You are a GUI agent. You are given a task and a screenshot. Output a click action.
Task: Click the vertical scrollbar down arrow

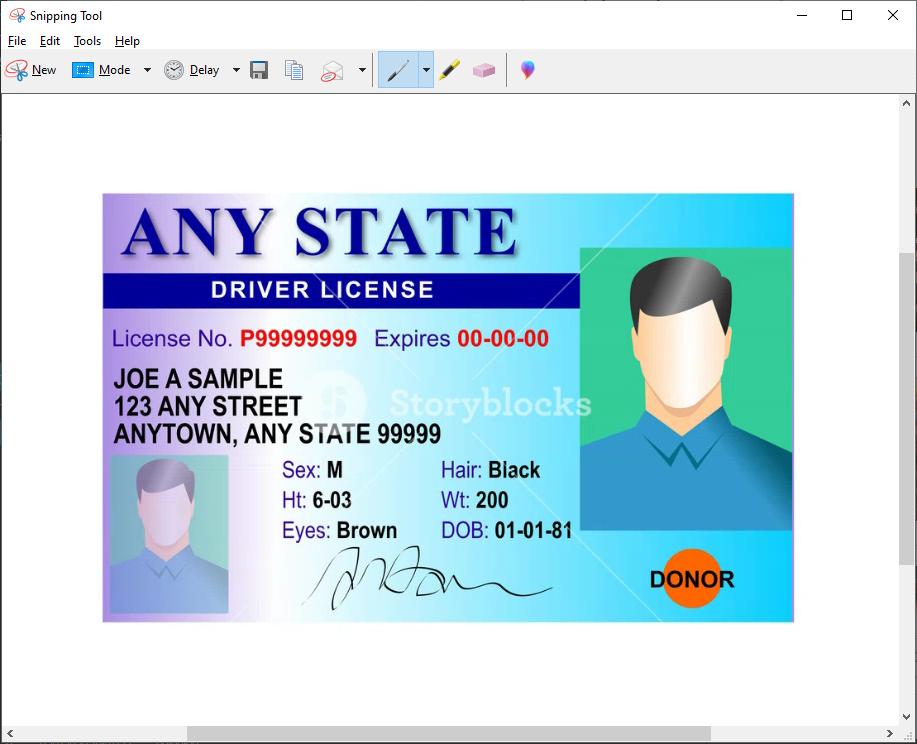click(x=907, y=716)
